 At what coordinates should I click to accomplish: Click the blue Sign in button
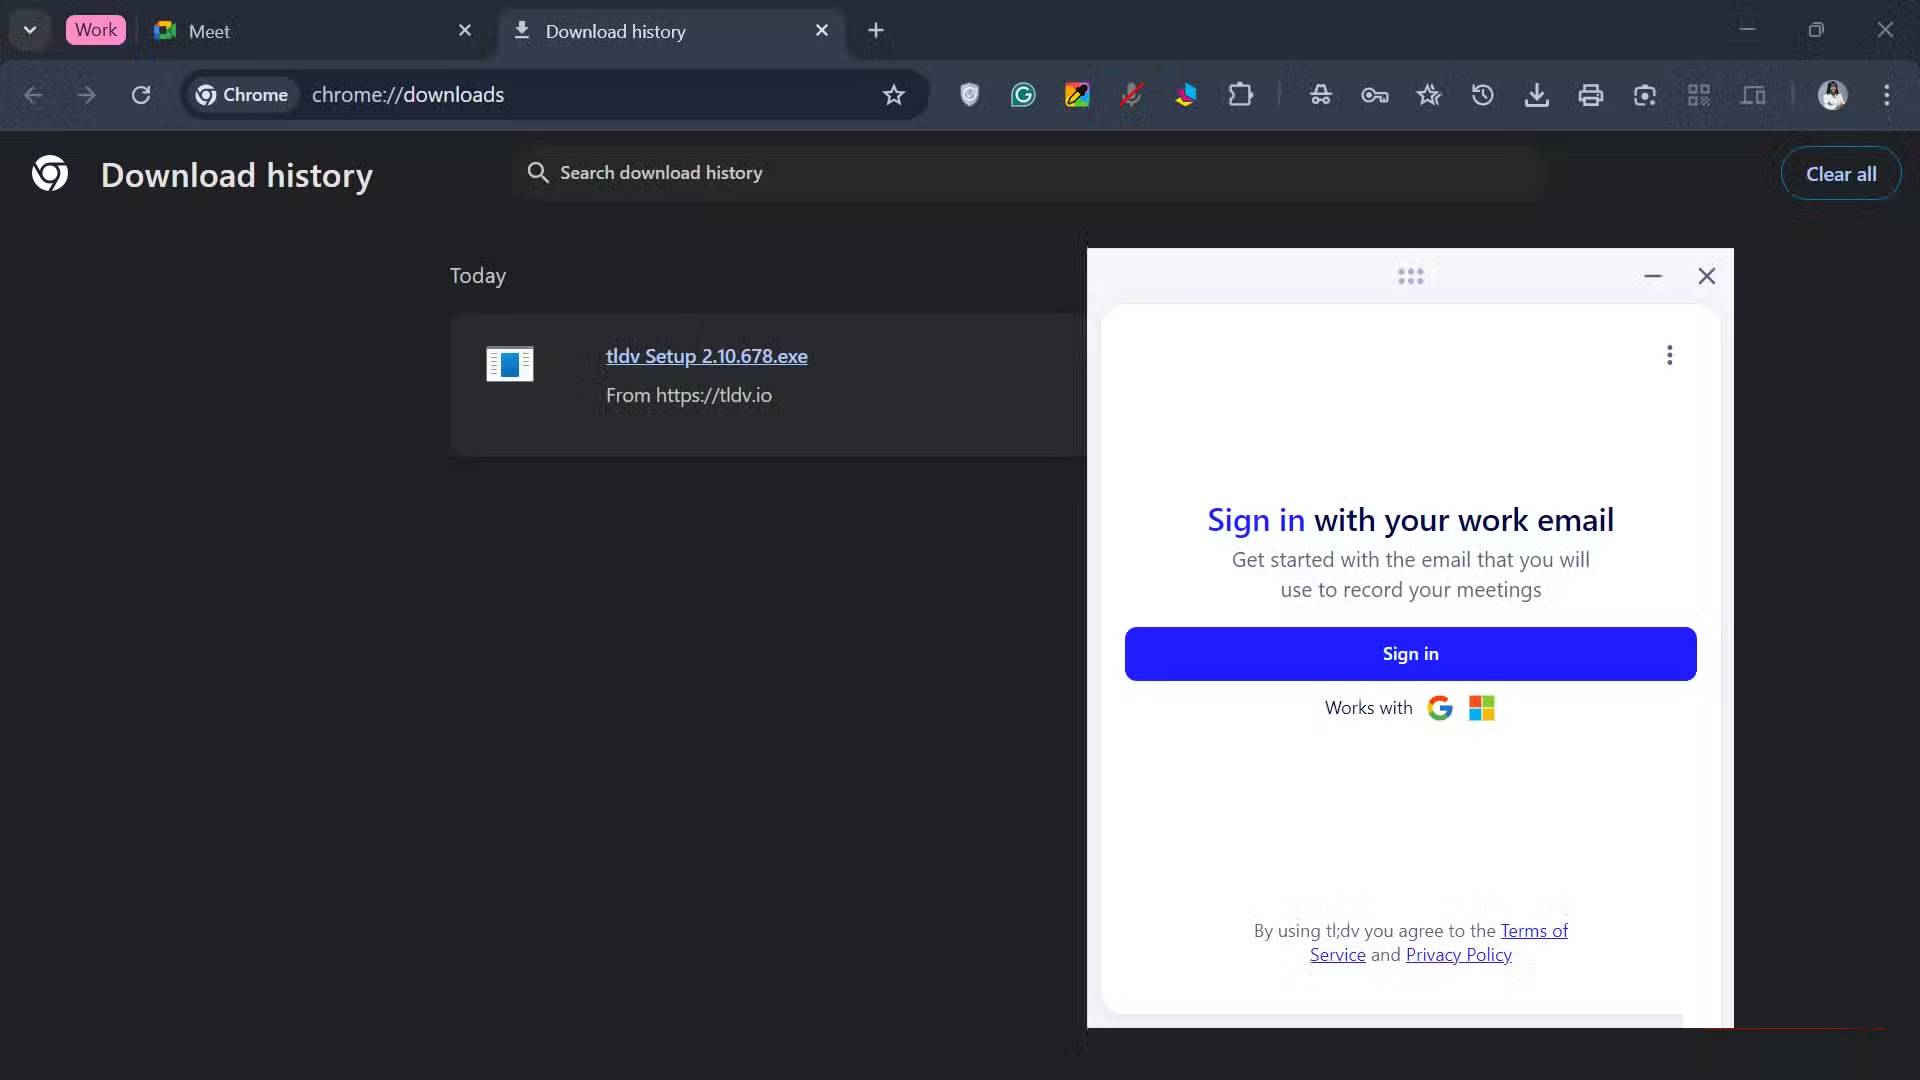(x=1410, y=654)
